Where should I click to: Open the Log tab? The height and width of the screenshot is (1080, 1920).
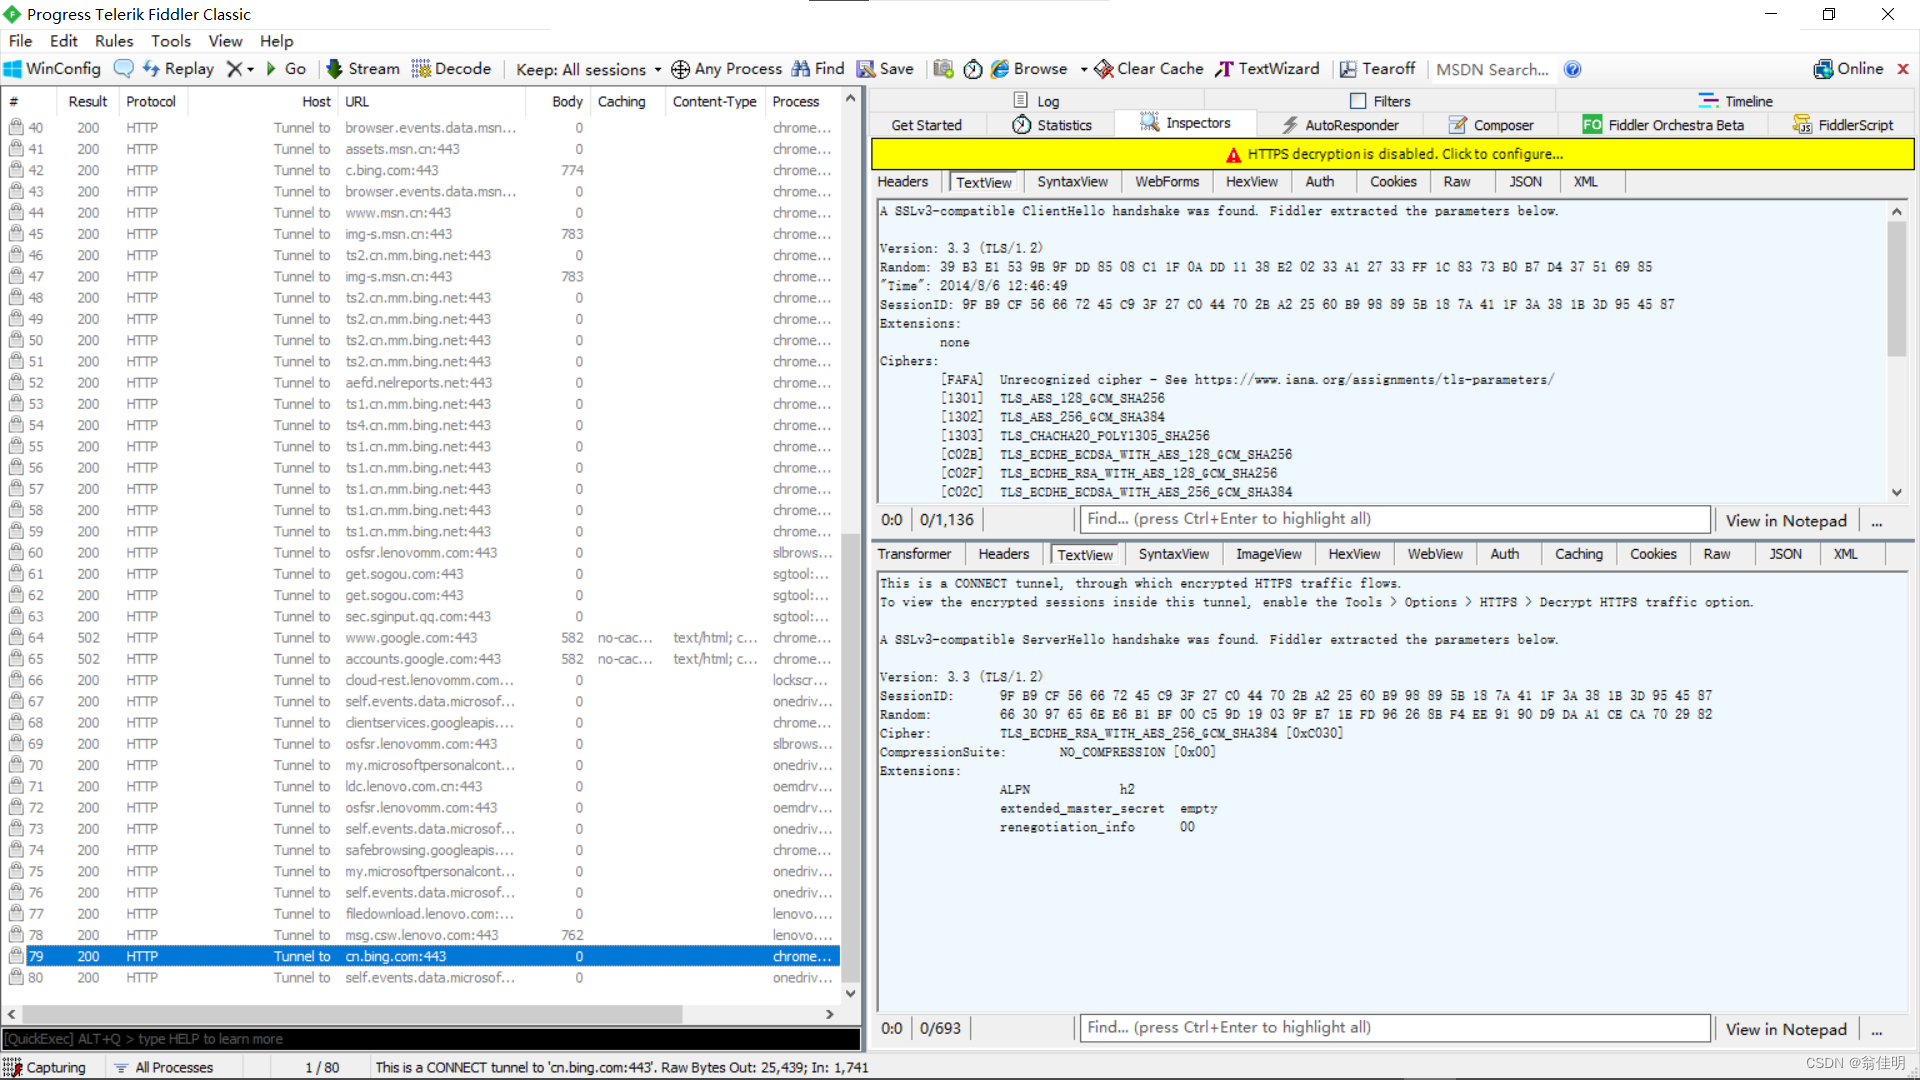[x=1036, y=101]
